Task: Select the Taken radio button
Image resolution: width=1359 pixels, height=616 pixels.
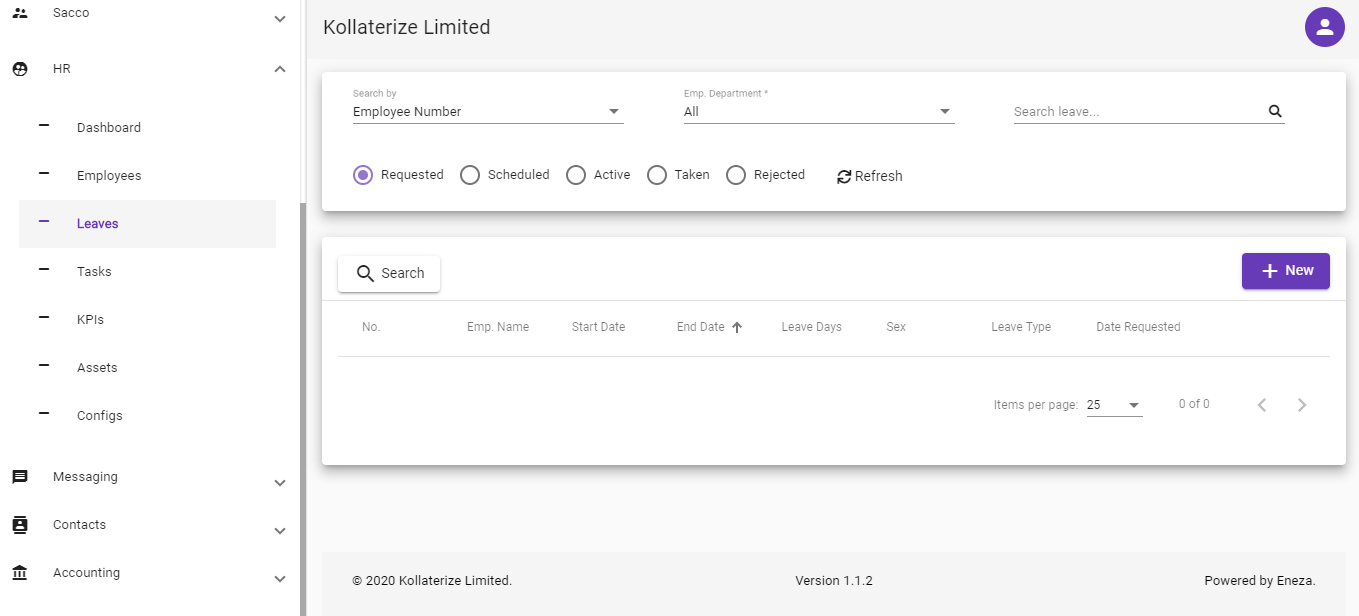Action: [657, 175]
